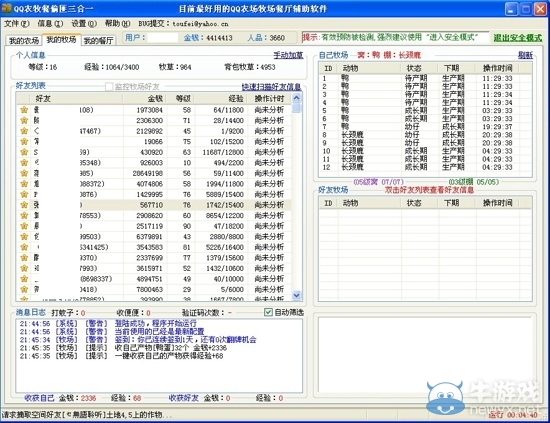Sort friend list by 金钱 column header
Image resolution: width=550 pixels, height=423 pixels.
(x=145, y=99)
